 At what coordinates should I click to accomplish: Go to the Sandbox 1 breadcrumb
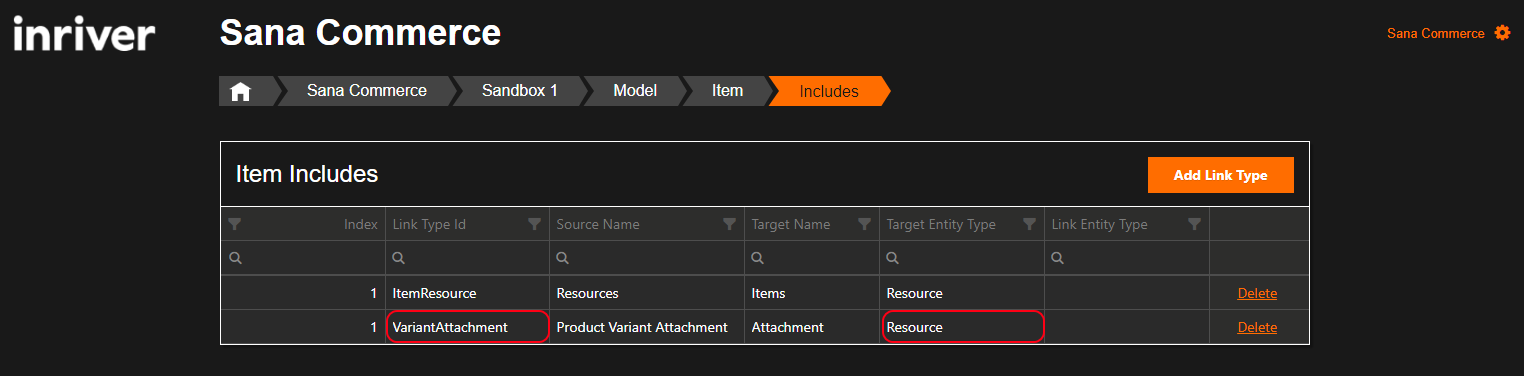519,91
